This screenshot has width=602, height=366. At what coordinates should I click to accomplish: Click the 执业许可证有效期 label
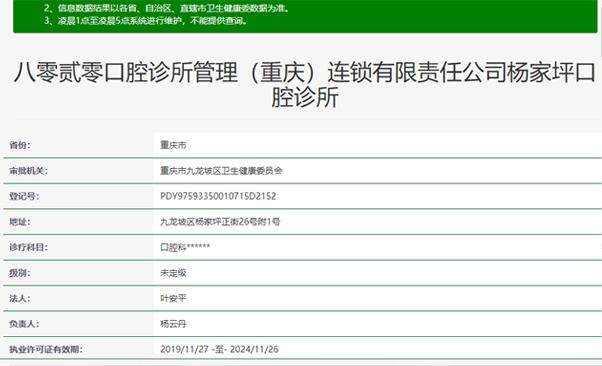46,349
